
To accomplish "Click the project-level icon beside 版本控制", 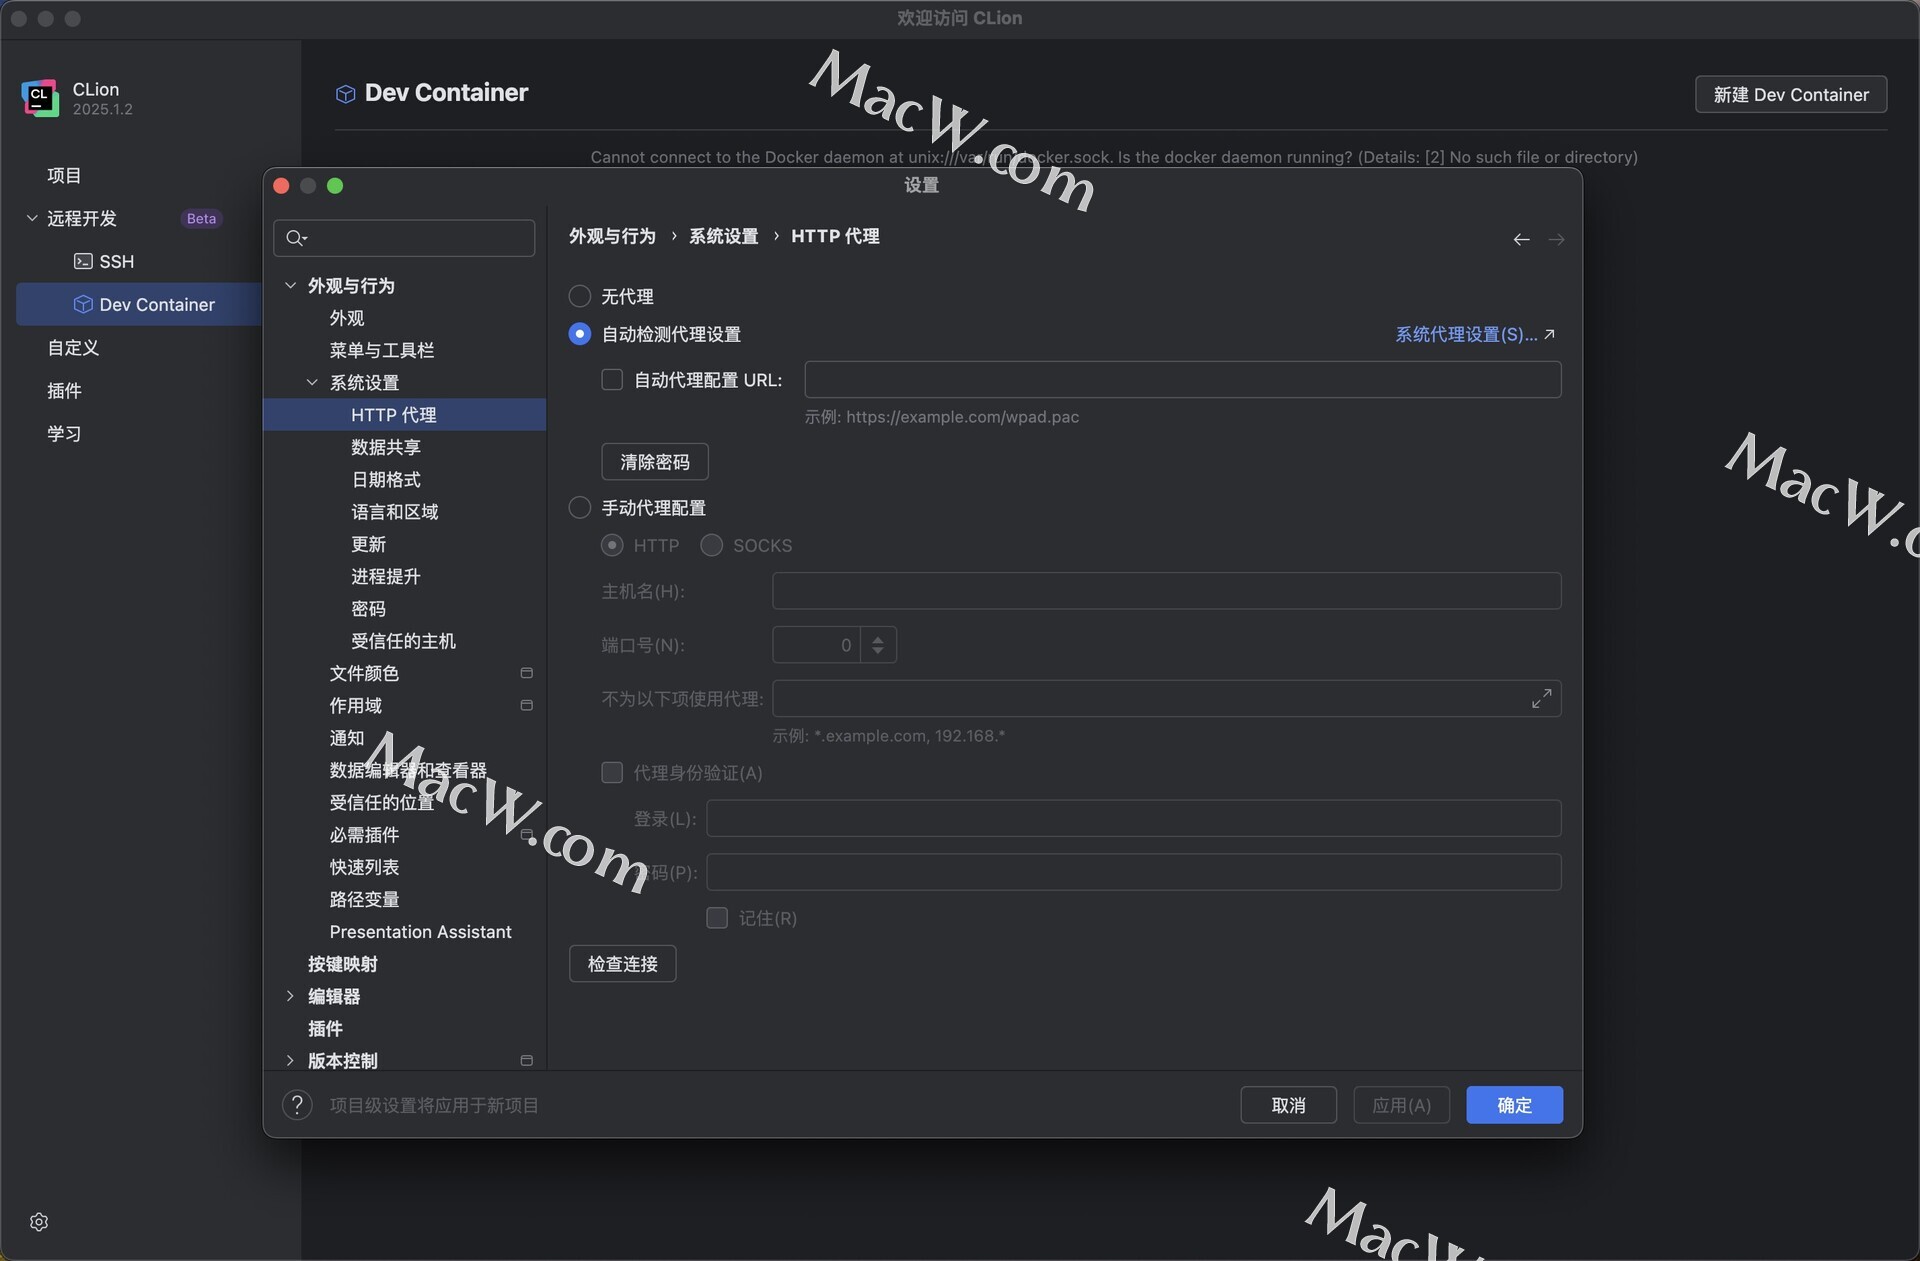I will point(526,1060).
